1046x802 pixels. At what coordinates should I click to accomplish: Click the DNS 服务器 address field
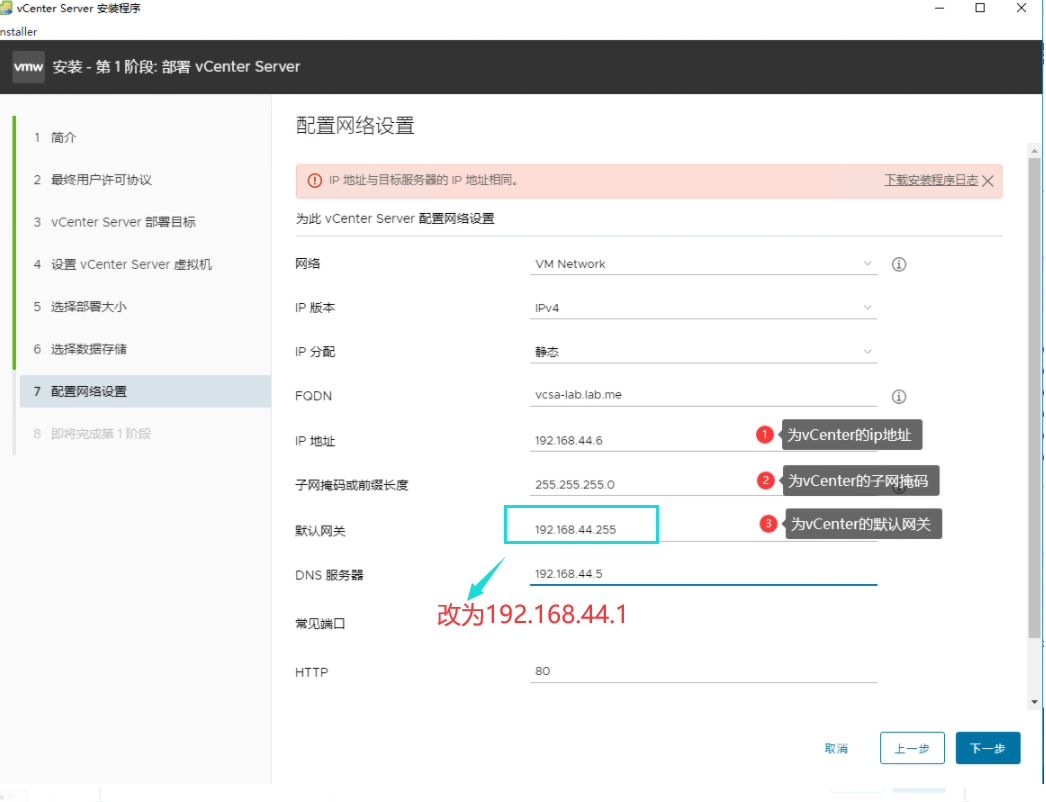650,573
